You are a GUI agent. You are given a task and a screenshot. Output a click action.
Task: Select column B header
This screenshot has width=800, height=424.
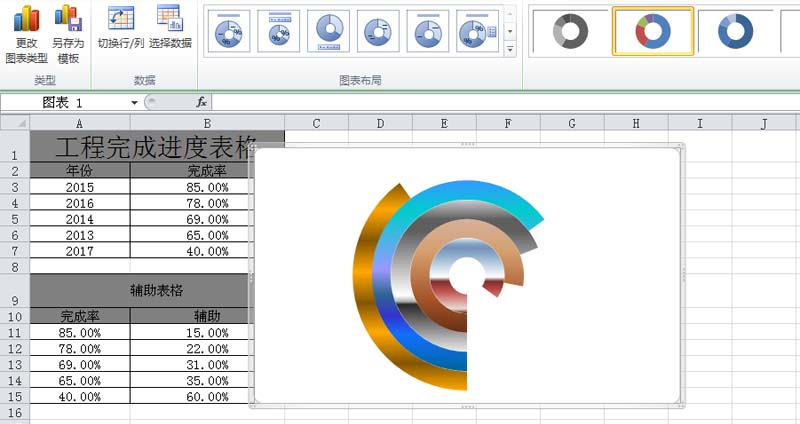tap(207, 123)
